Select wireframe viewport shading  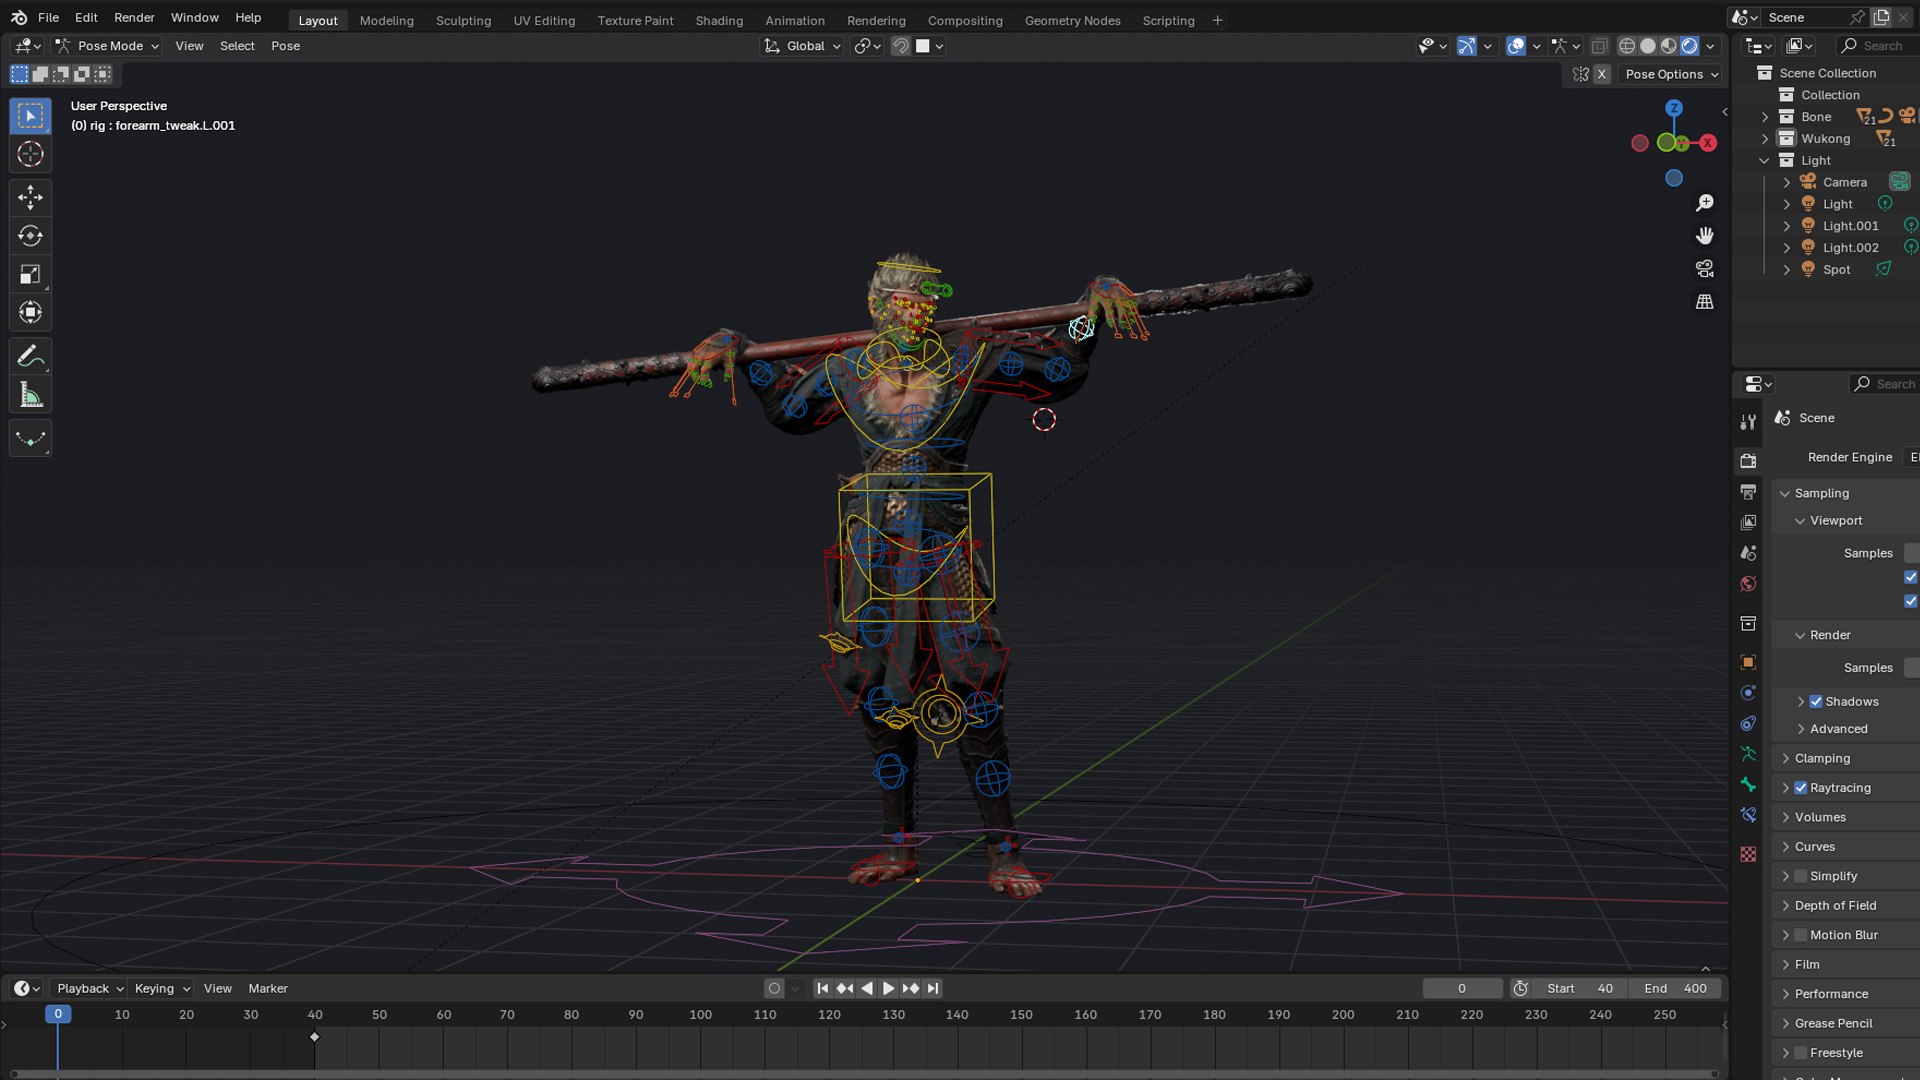tap(1627, 46)
